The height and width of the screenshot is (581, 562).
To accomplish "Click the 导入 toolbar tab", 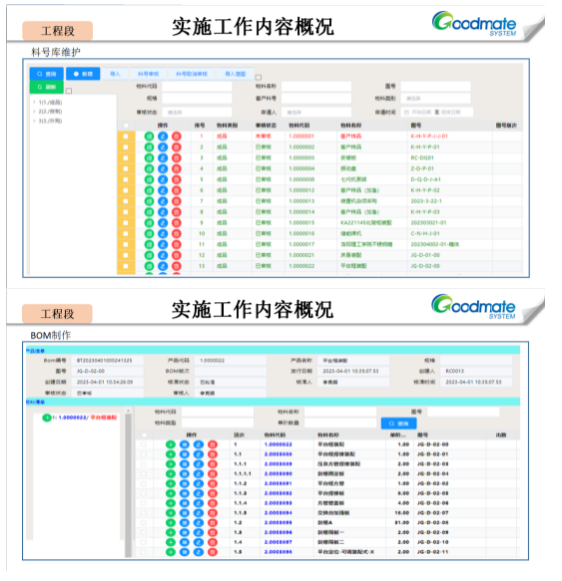I will point(116,74).
